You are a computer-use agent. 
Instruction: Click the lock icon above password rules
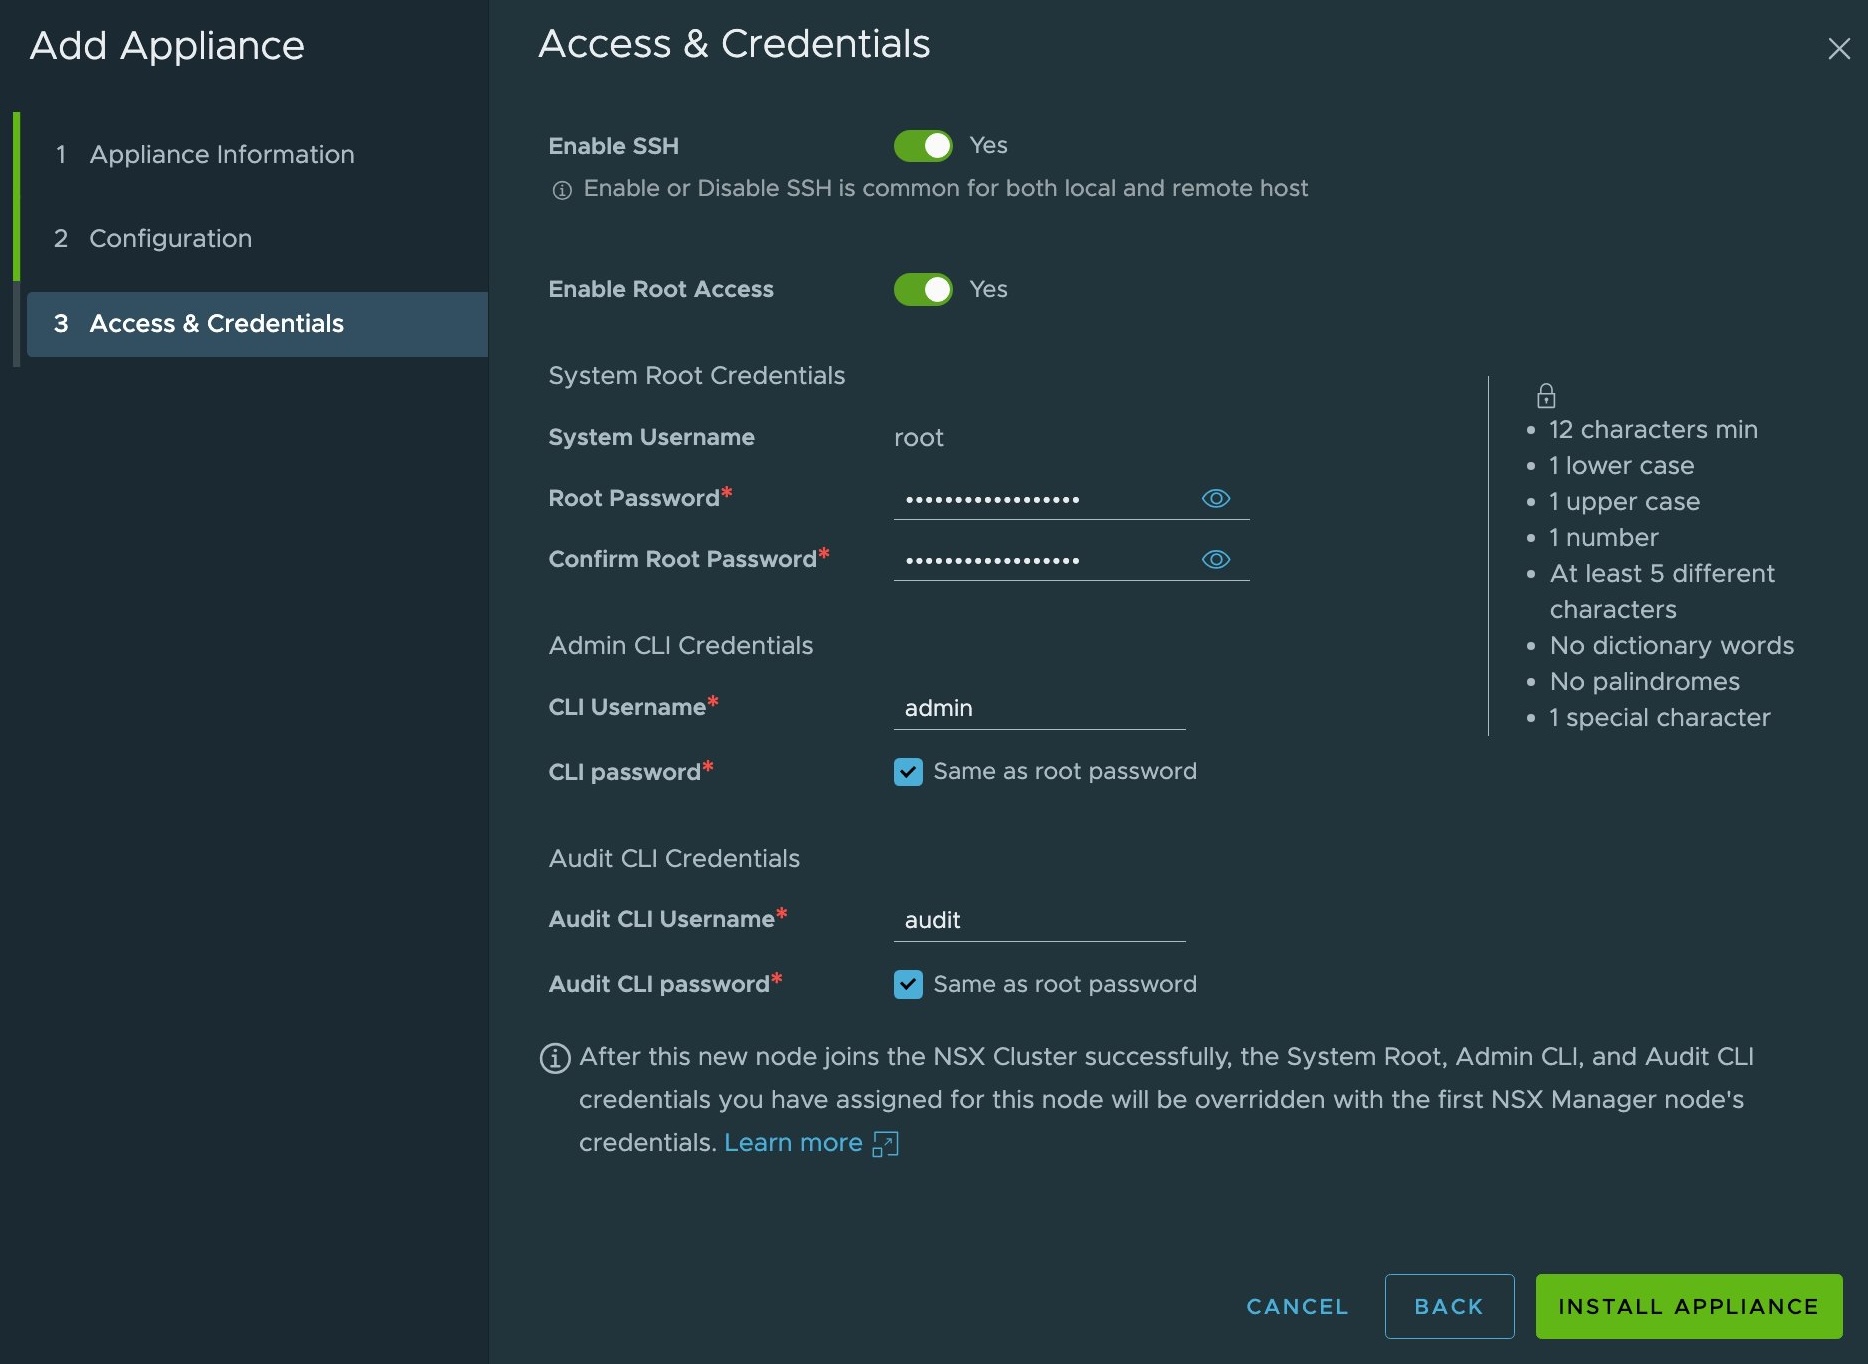pyautogui.click(x=1546, y=396)
